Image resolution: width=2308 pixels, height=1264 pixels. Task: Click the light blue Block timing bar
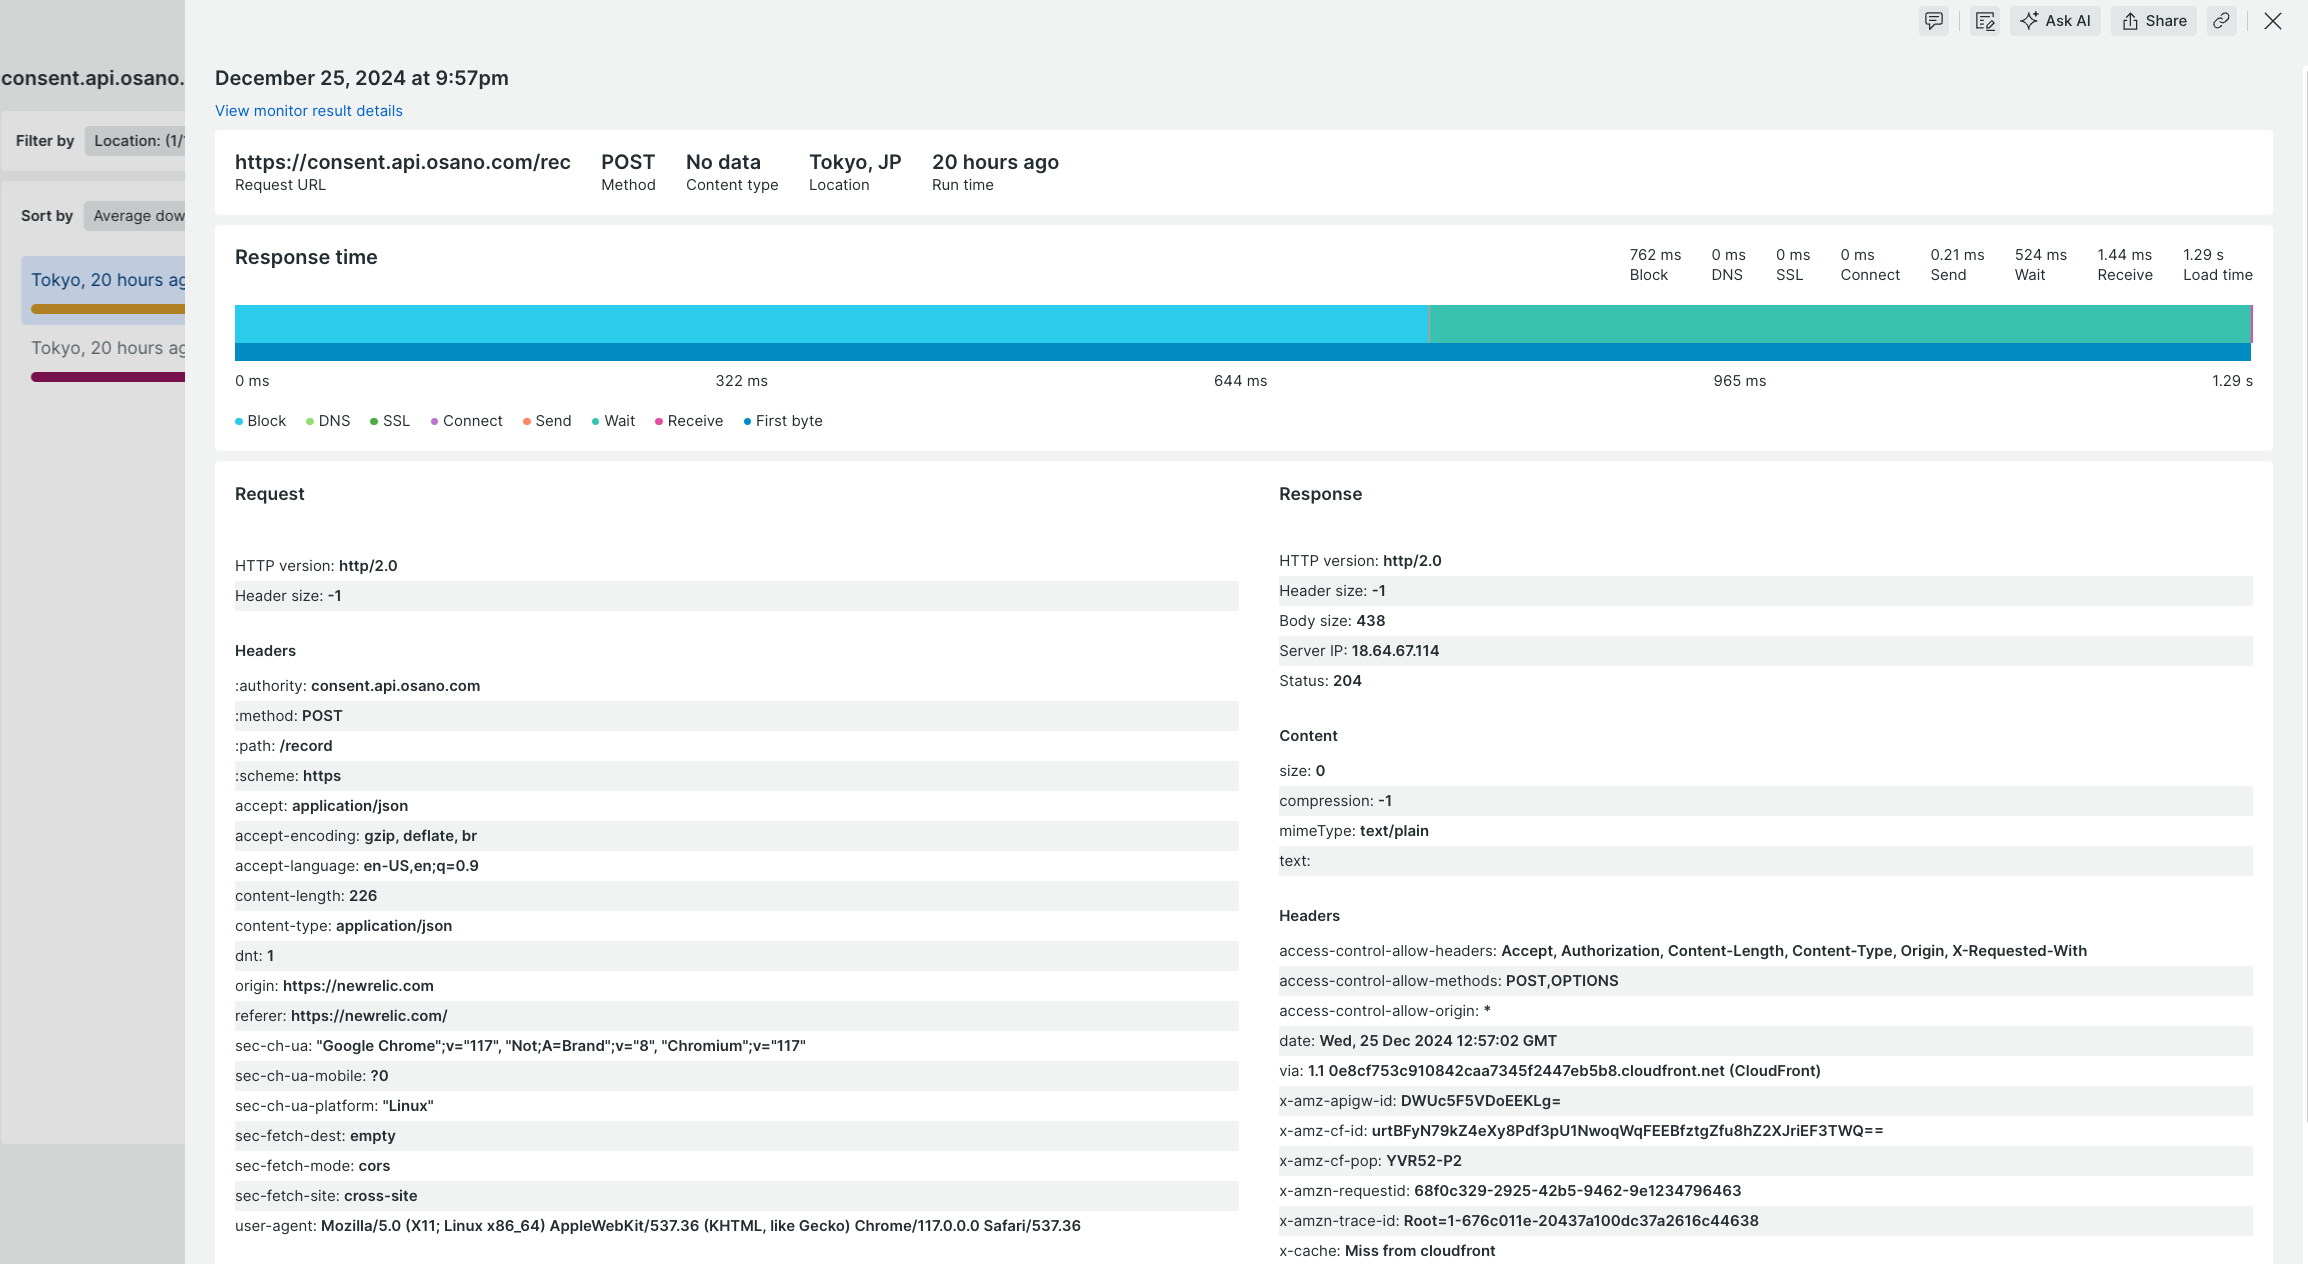tap(830, 324)
